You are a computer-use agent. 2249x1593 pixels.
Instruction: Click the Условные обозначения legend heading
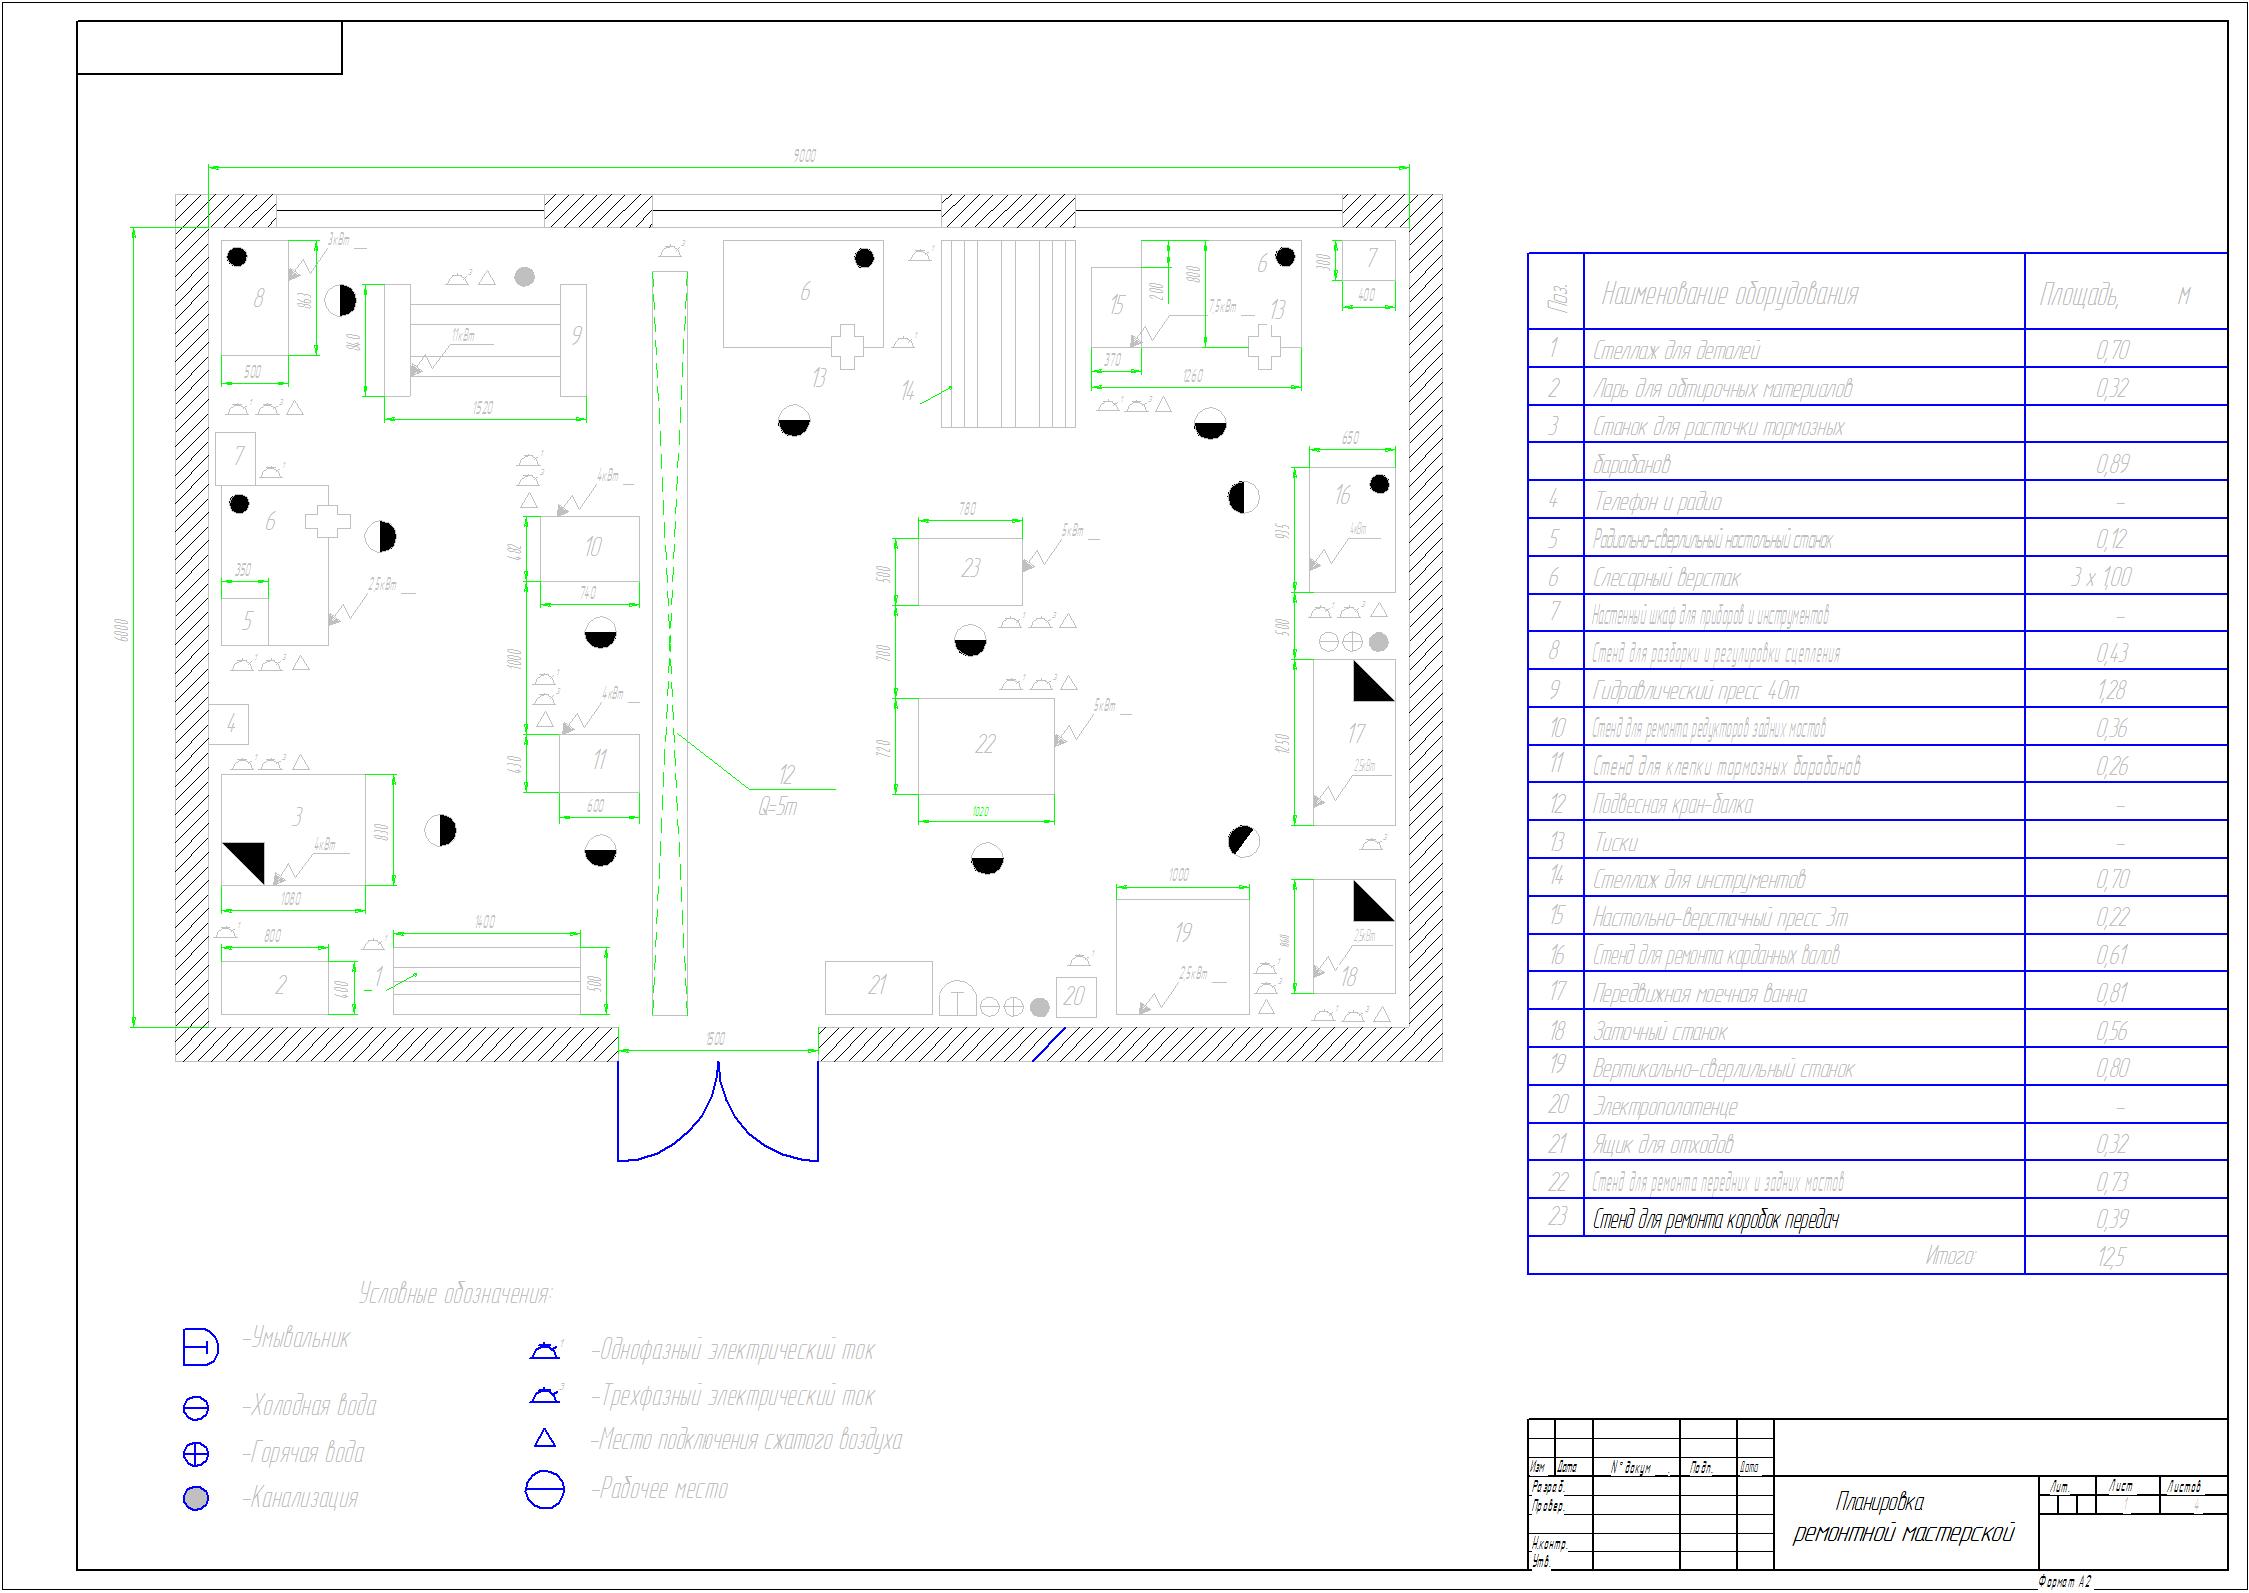455,1294
